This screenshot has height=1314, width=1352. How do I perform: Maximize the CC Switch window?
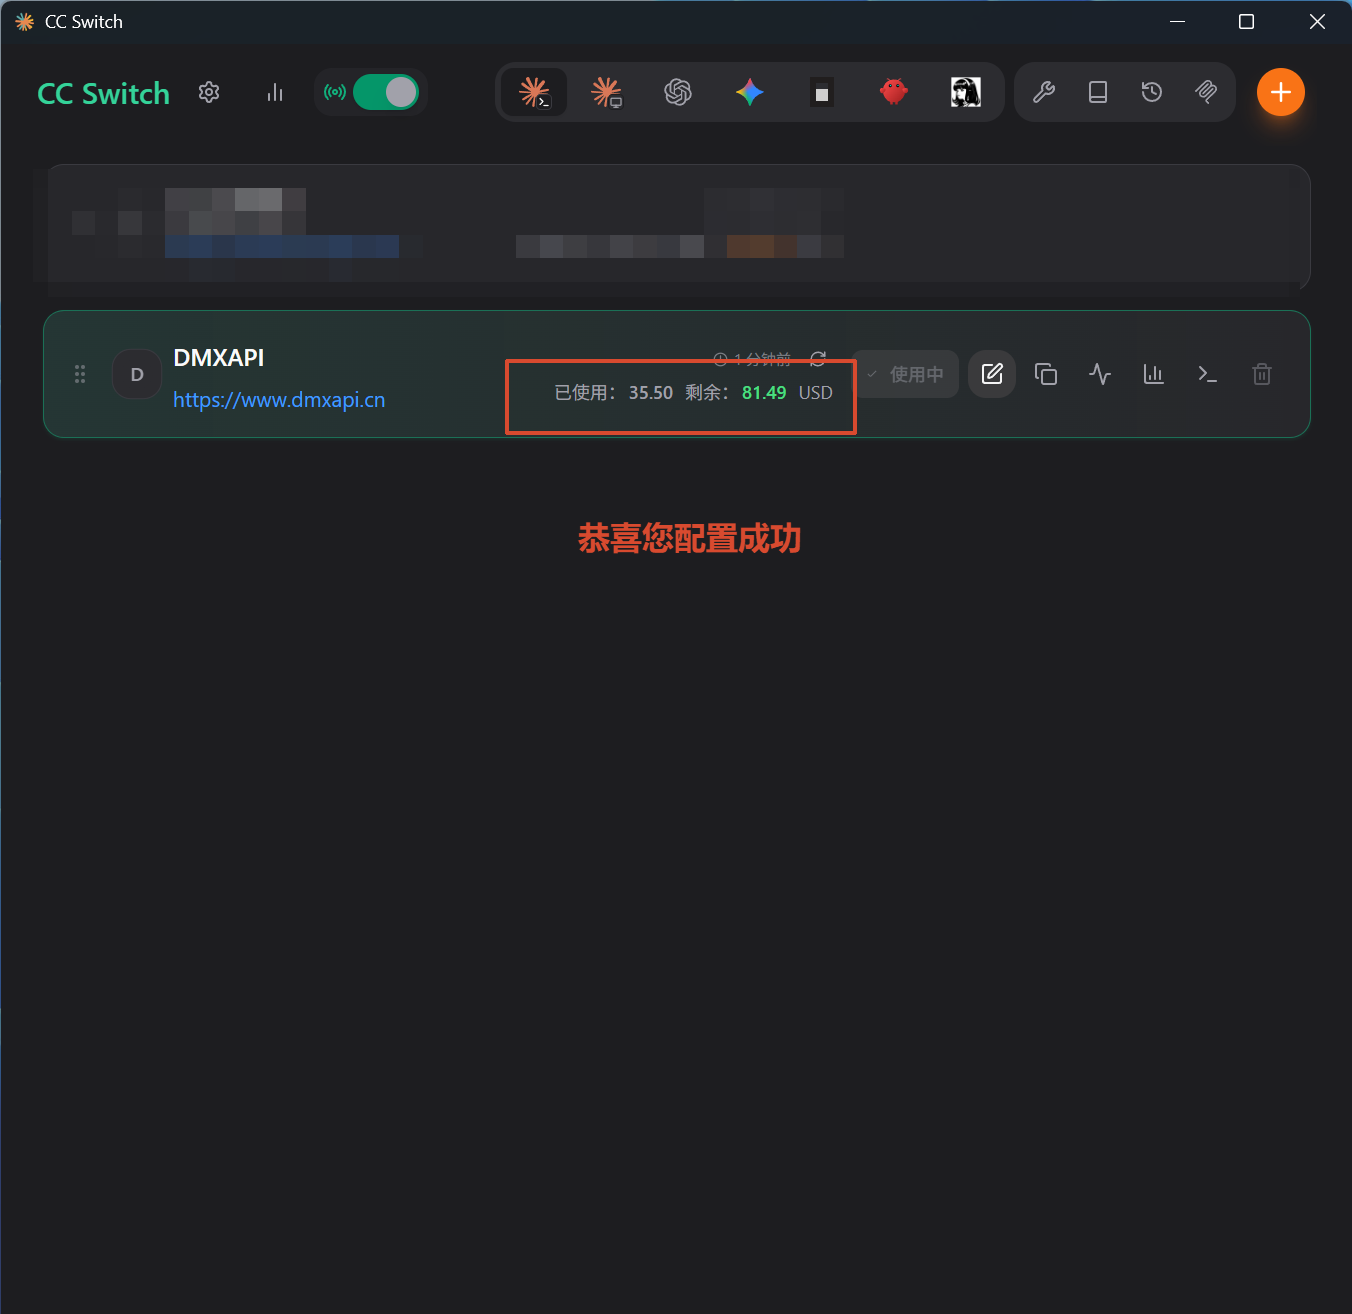[x=1246, y=21]
